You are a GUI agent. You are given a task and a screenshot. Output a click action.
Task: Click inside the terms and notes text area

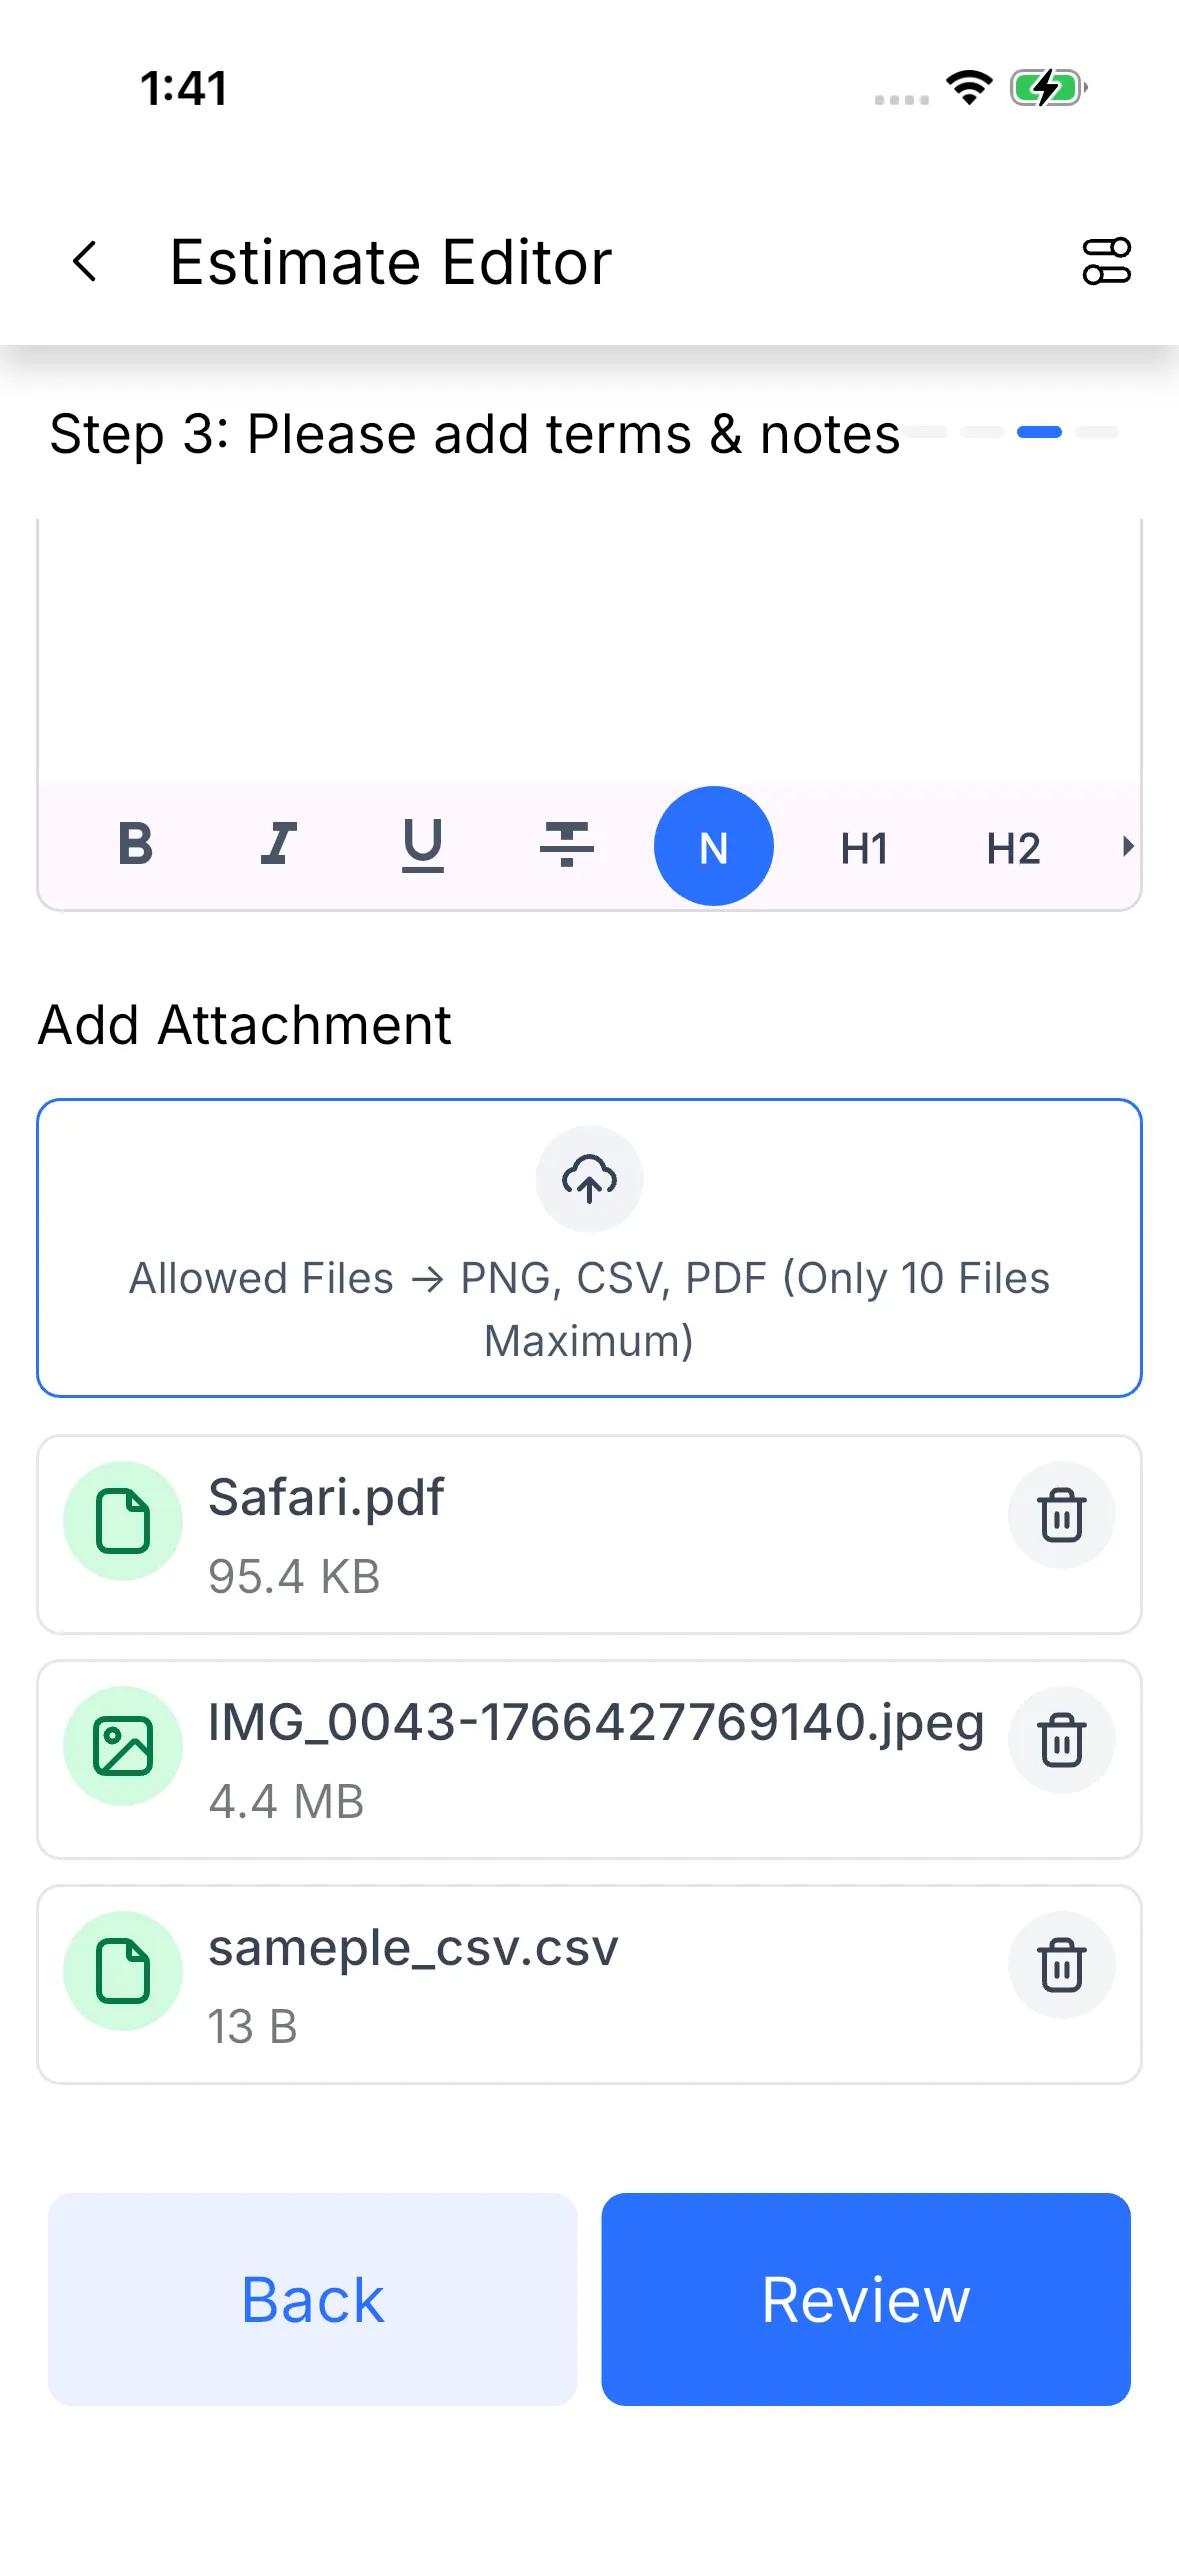click(589, 650)
